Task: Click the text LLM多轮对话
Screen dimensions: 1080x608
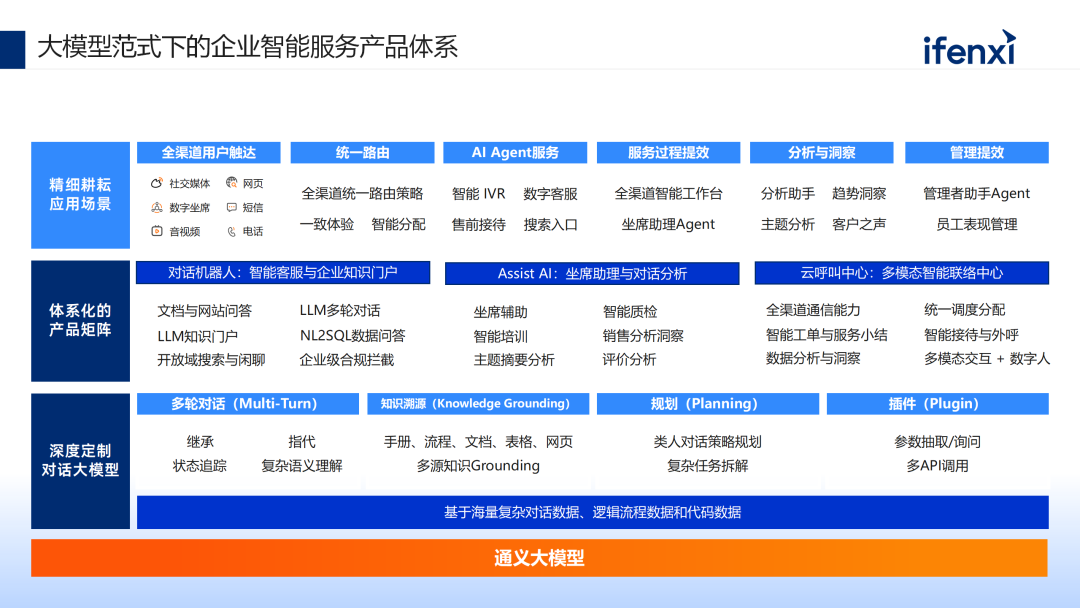Action: (x=340, y=311)
